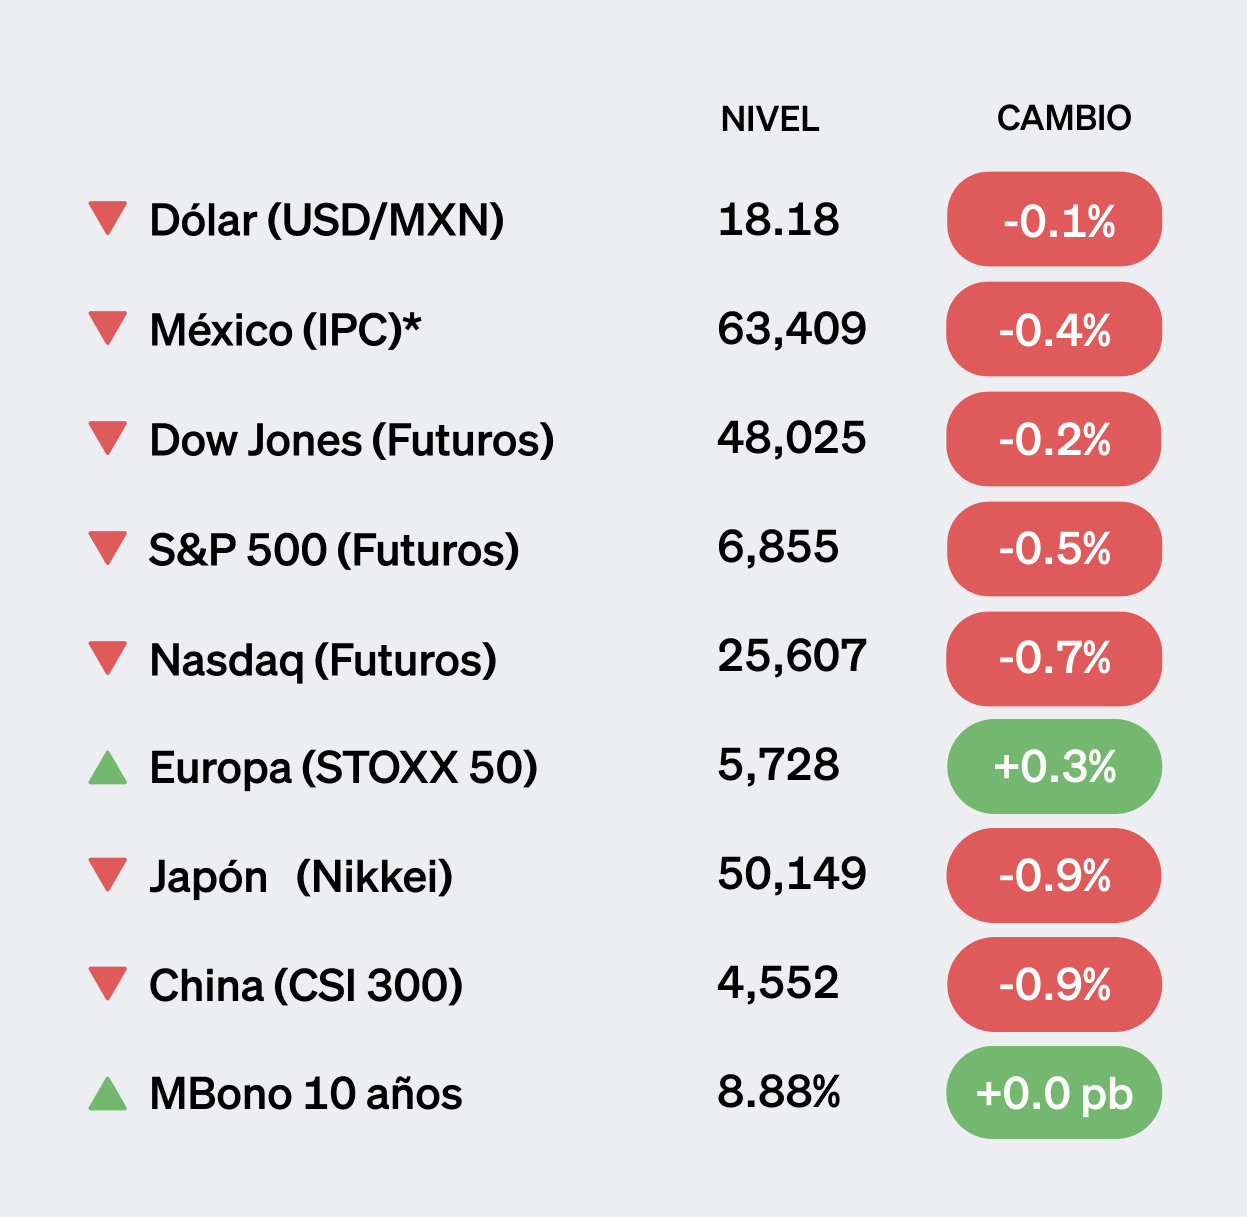Click the red triangle next to S&P 500 (Futuros)
1247x1217 pixels.
pos(107,547)
